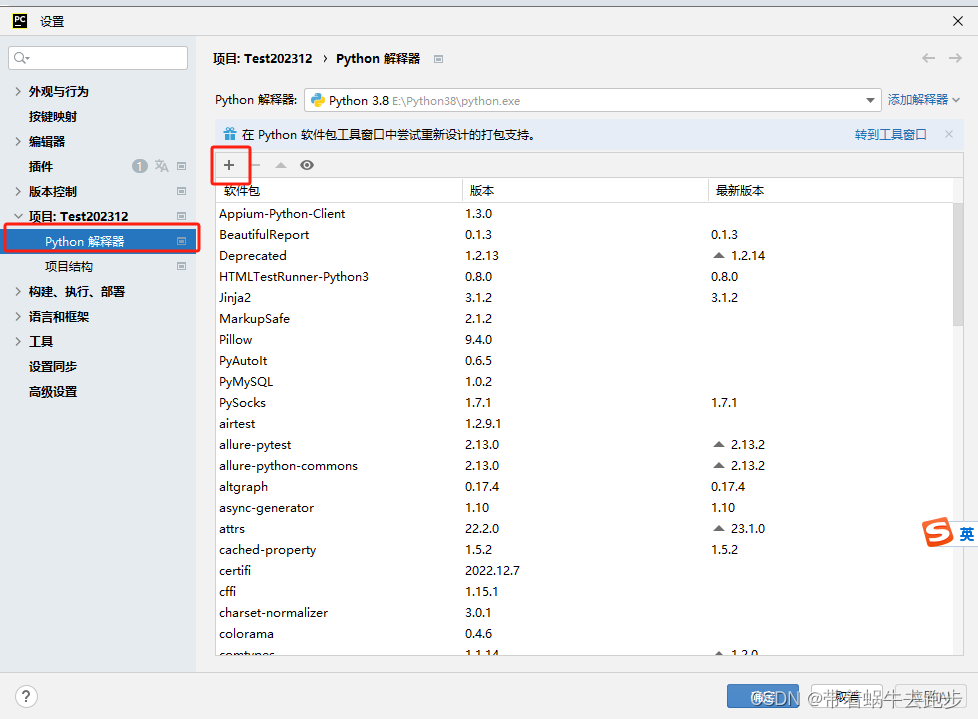Select the PySocks package row
Viewport: 978px width, 719px height.
584,402
